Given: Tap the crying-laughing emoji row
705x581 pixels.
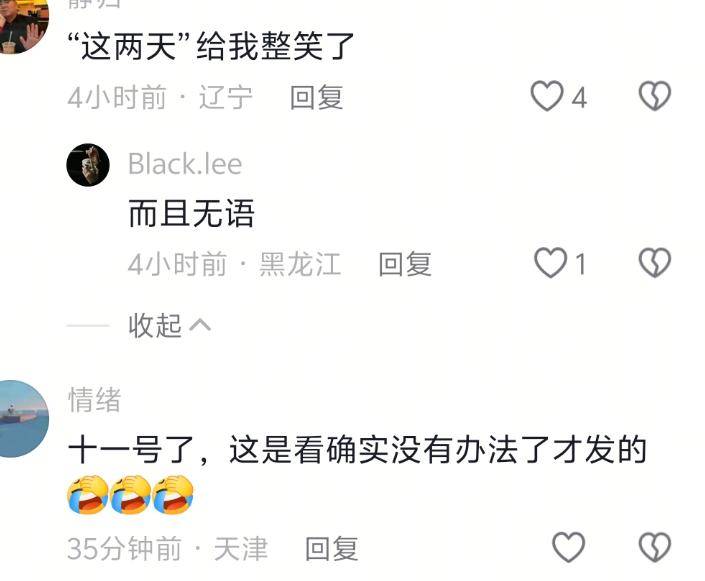Looking at the screenshot, I should [130, 494].
